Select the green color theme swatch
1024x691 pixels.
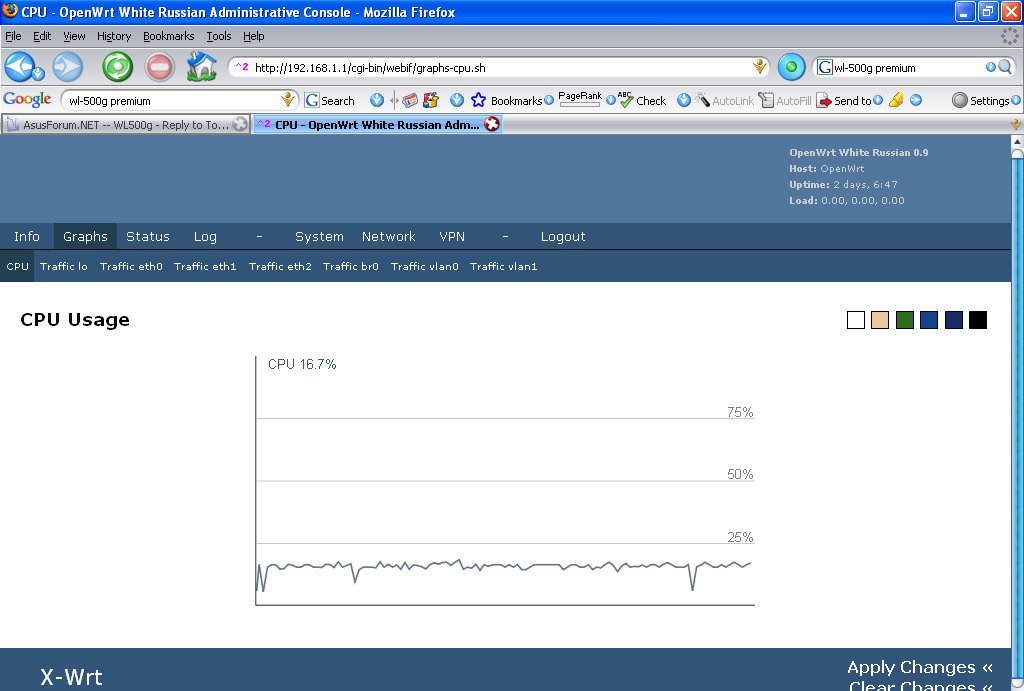click(905, 320)
